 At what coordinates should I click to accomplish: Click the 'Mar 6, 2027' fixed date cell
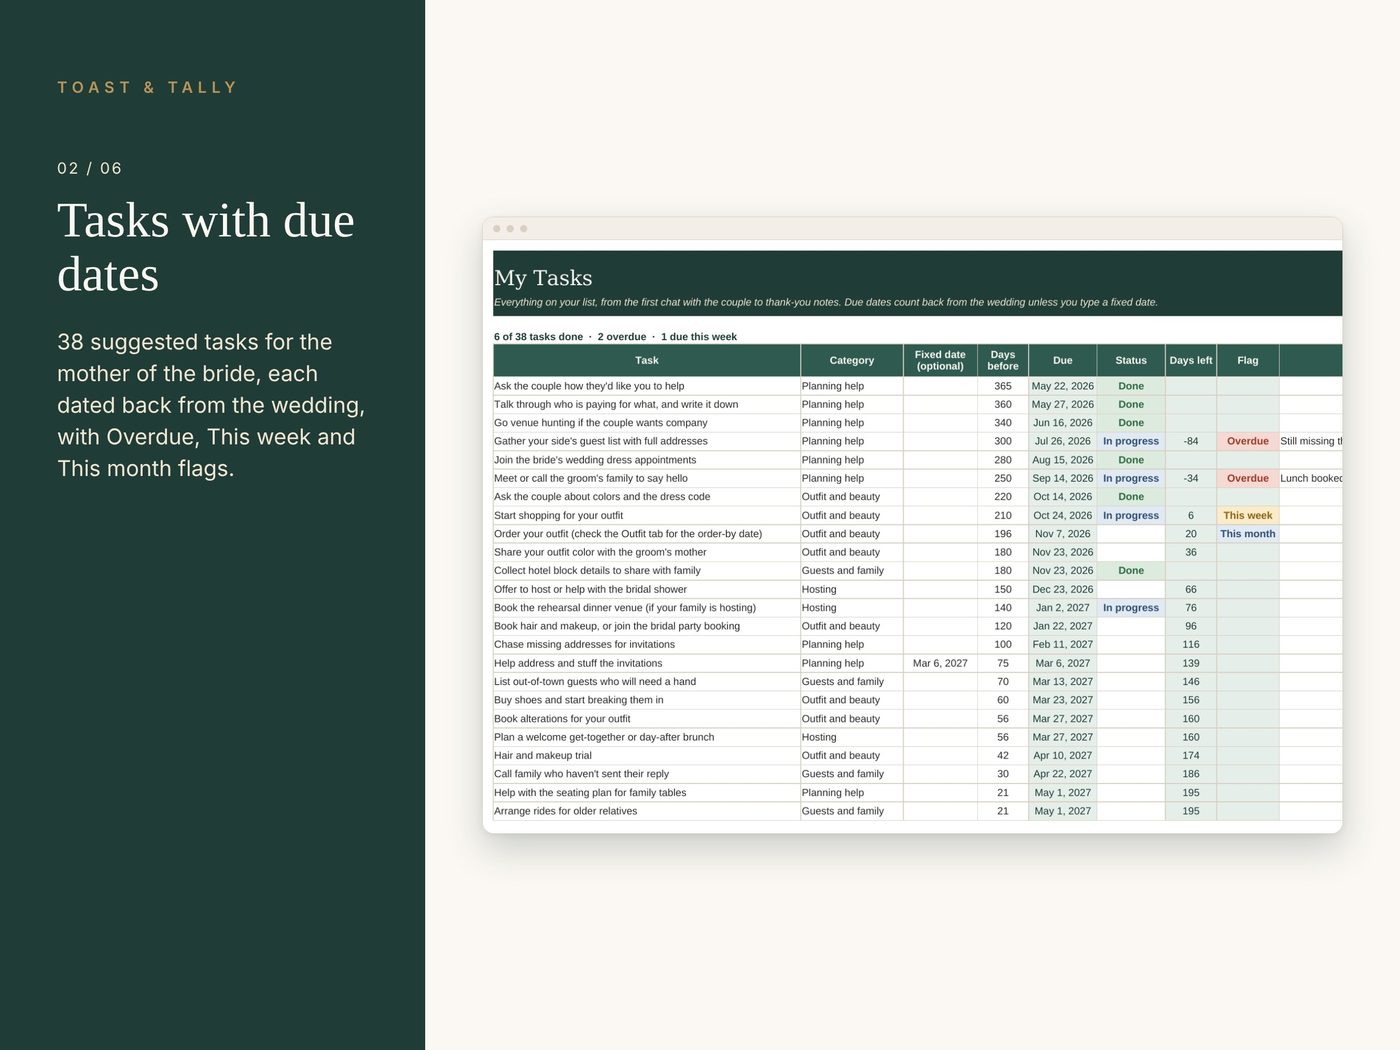click(940, 663)
